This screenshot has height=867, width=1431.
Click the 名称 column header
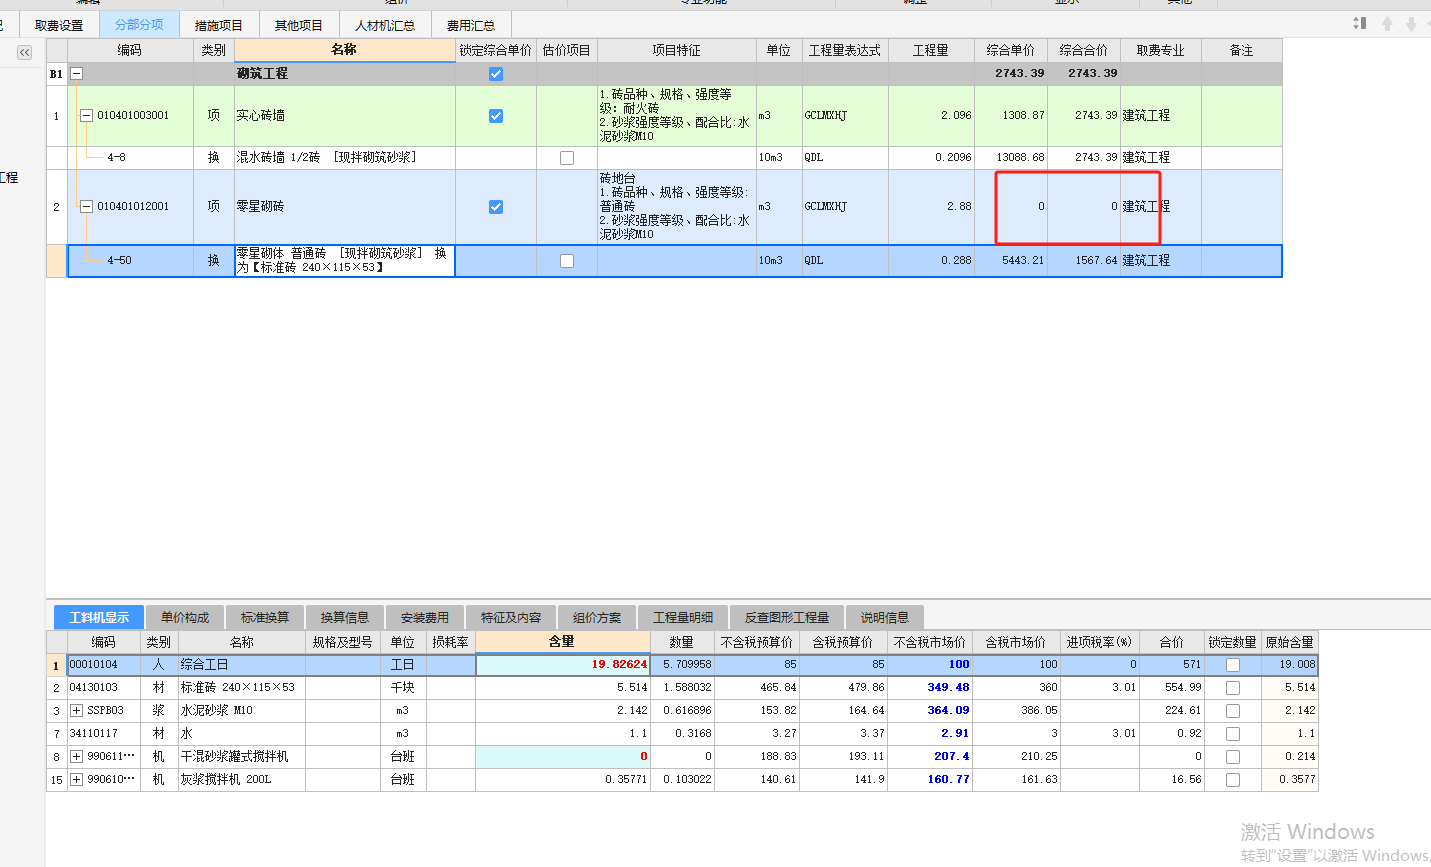[x=344, y=50]
